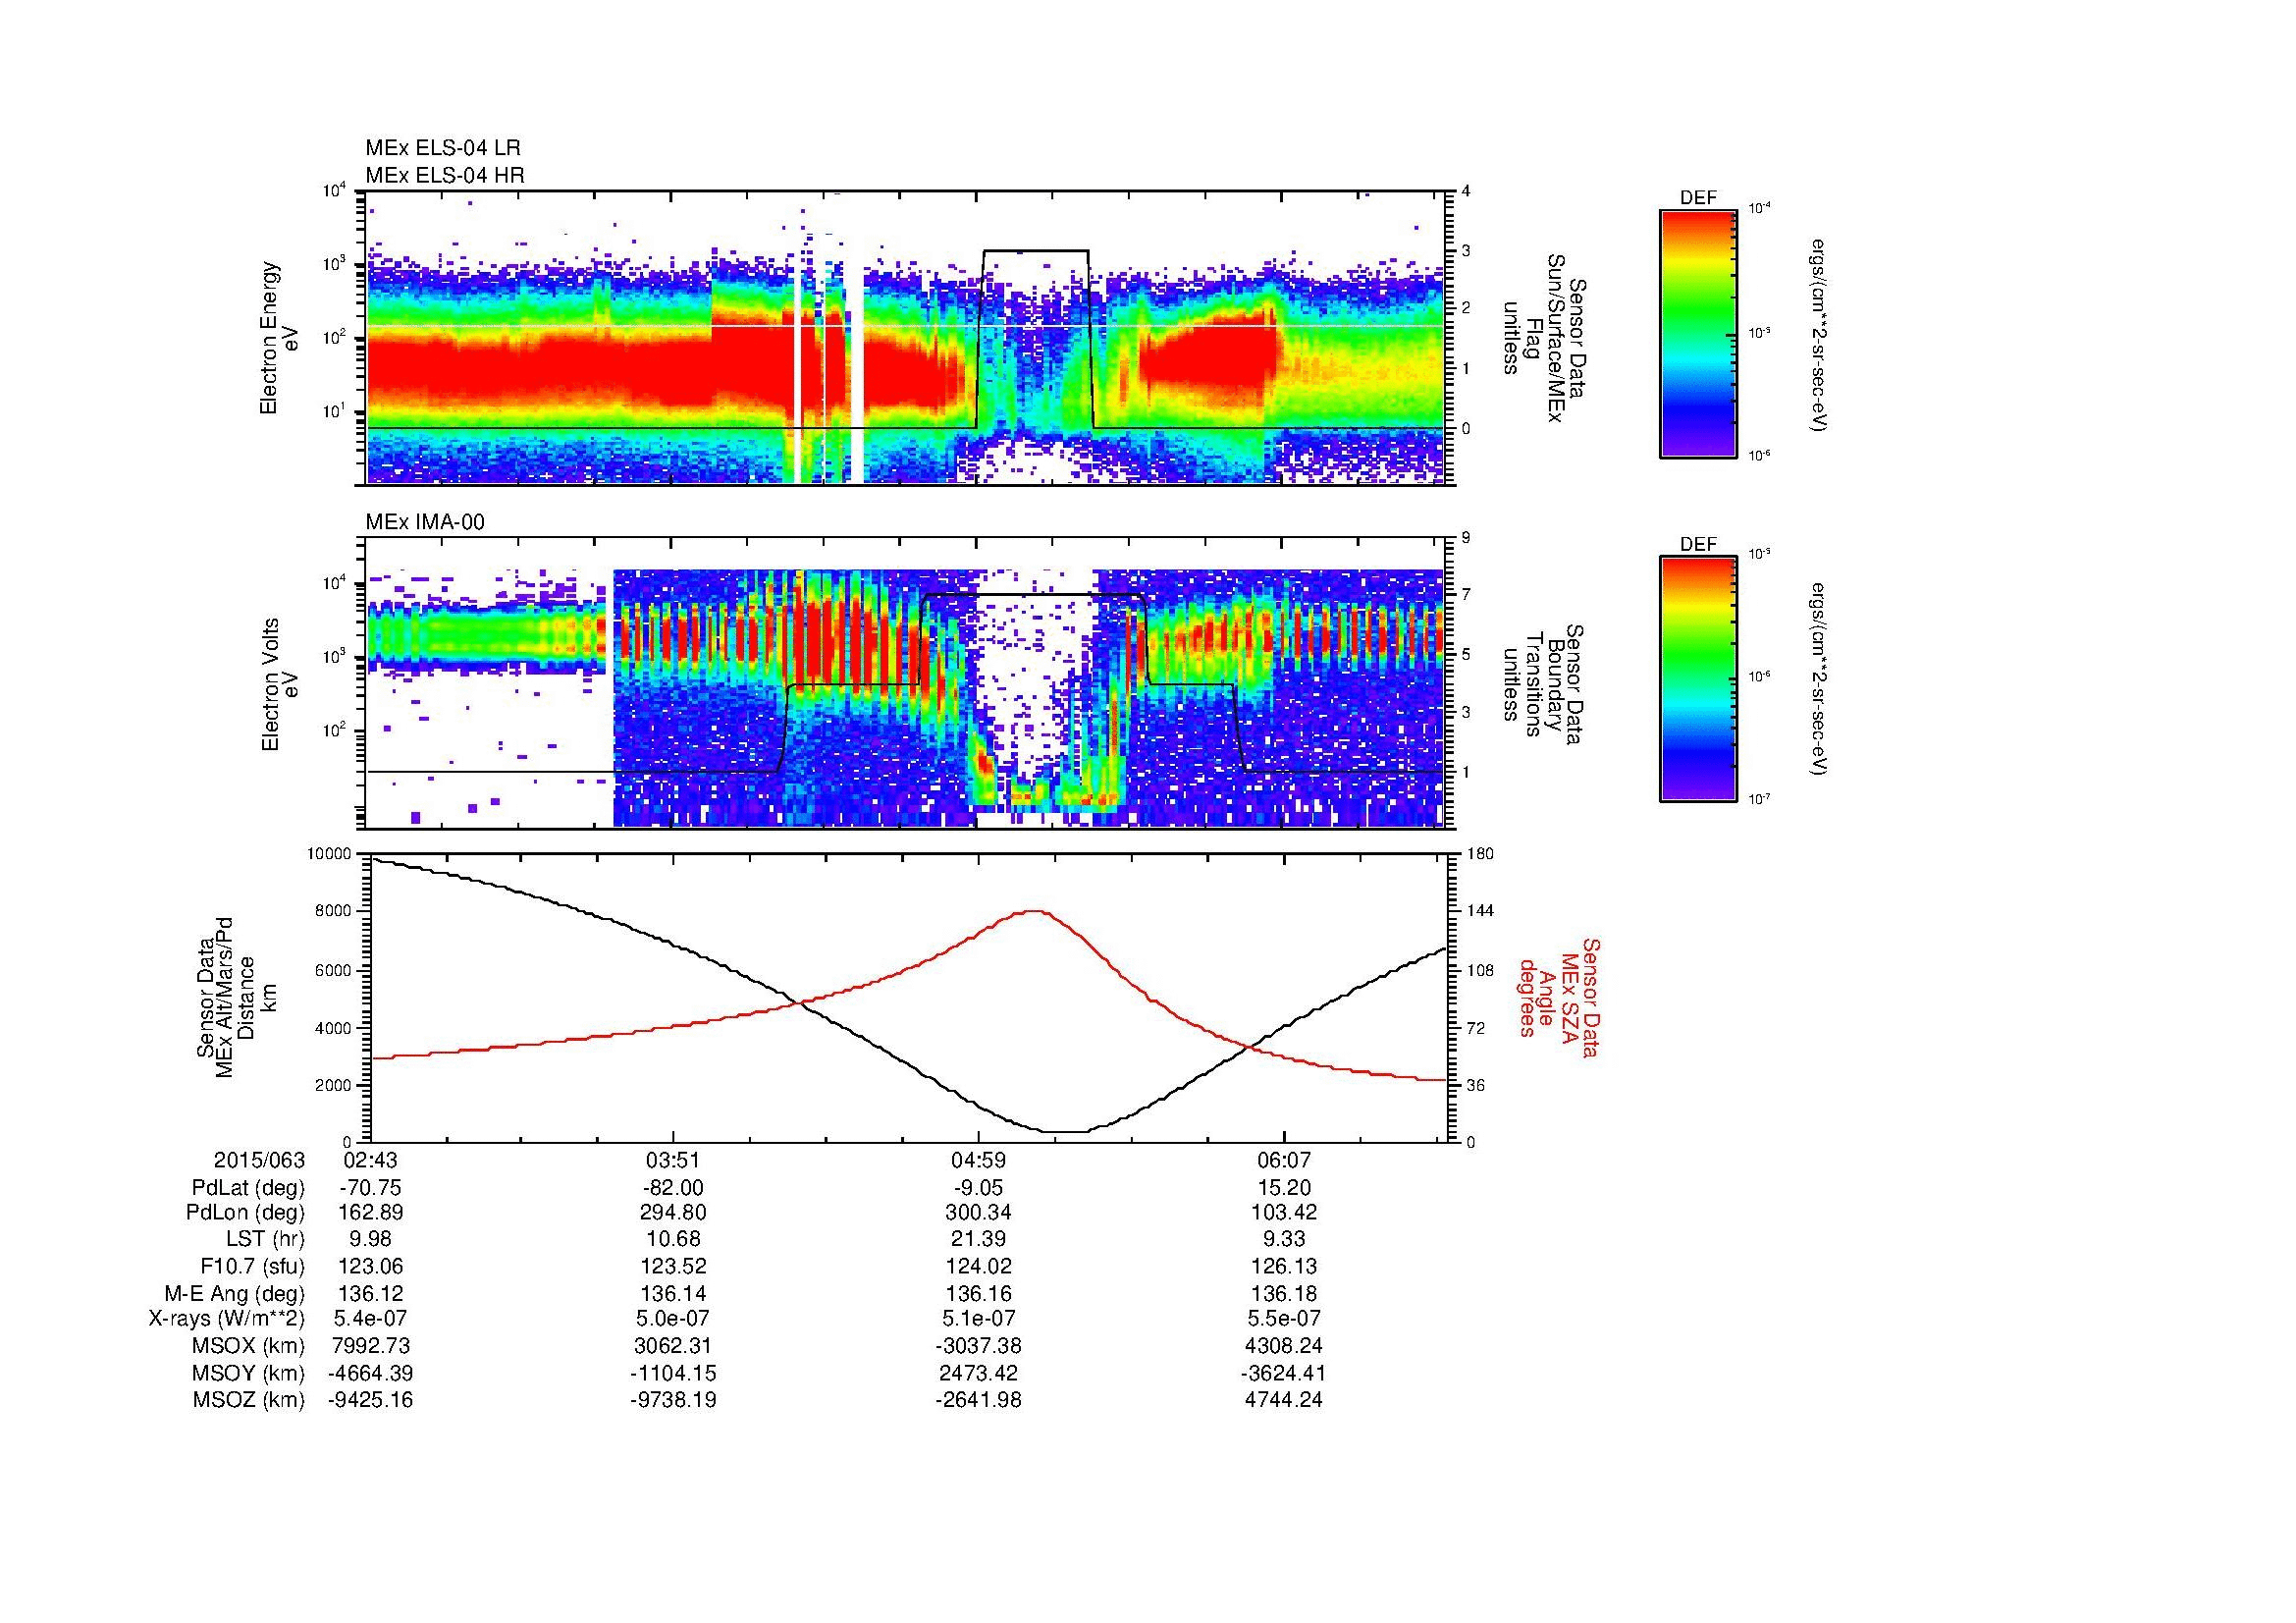
Task: Click the 'Boundary Transitions unitless' axis label
Action: pyautogui.click(x=1542, y=686)
